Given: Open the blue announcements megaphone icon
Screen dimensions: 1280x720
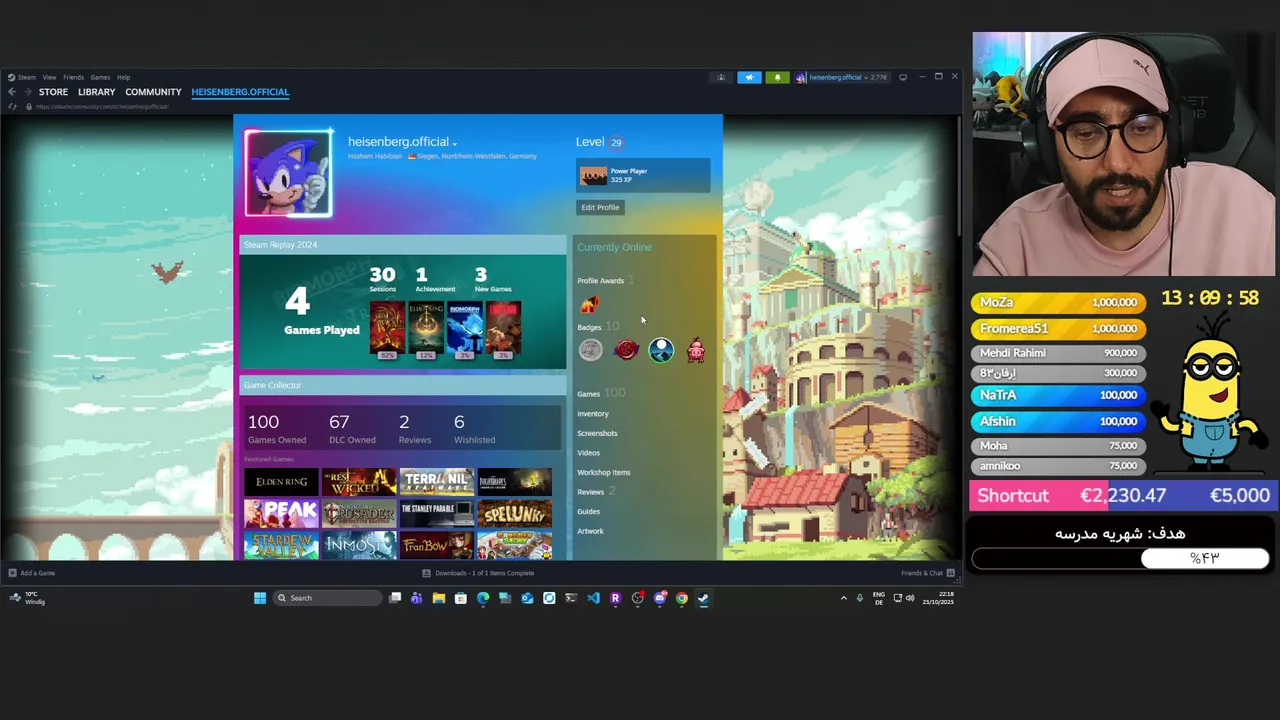Looking at the screenshot, I should coord(749,77).
